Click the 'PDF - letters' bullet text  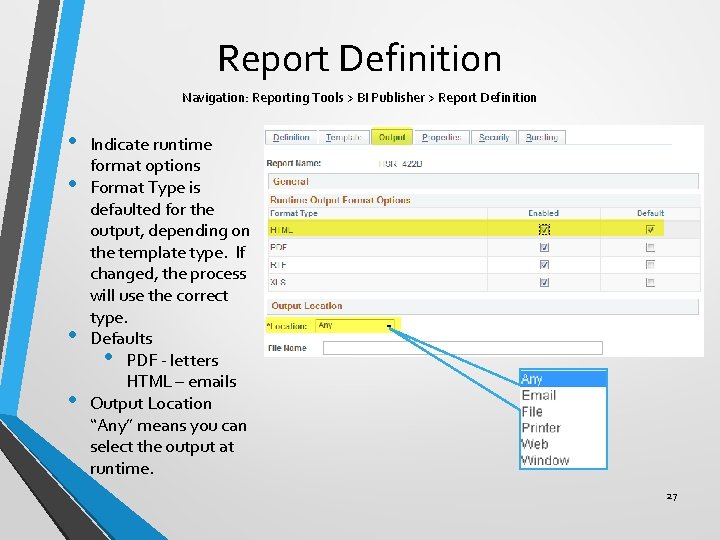(x=173, y=360)
